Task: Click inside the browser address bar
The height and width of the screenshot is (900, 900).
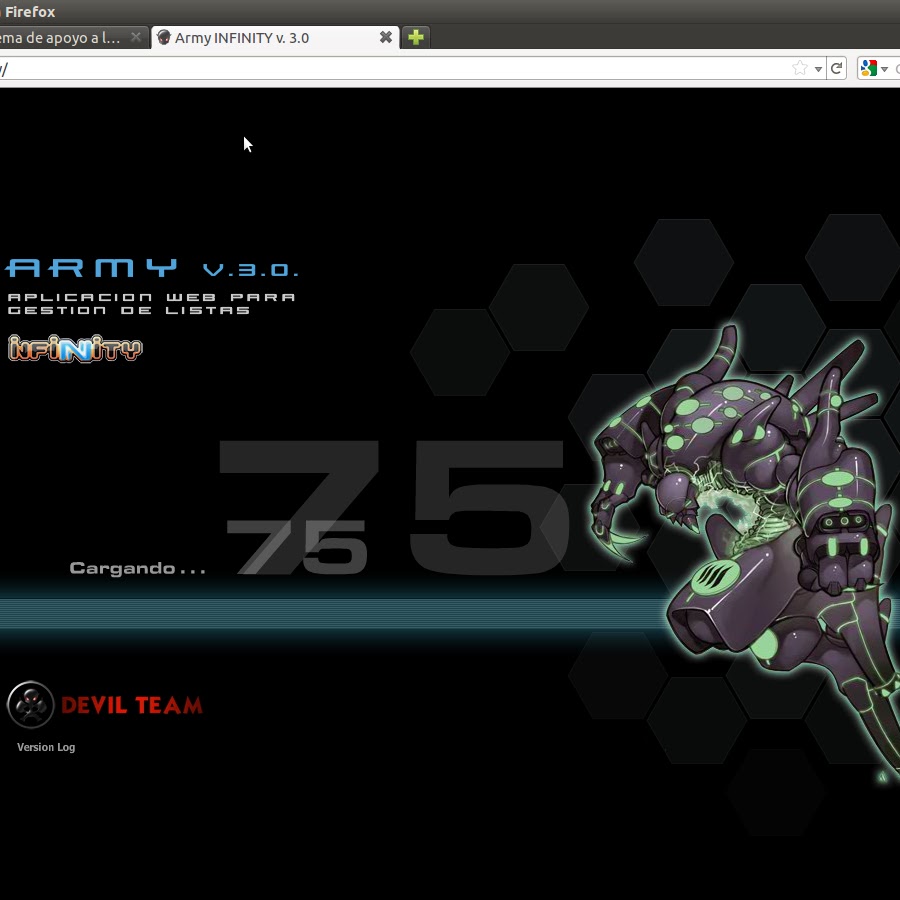Action: [x=400, y=69]
